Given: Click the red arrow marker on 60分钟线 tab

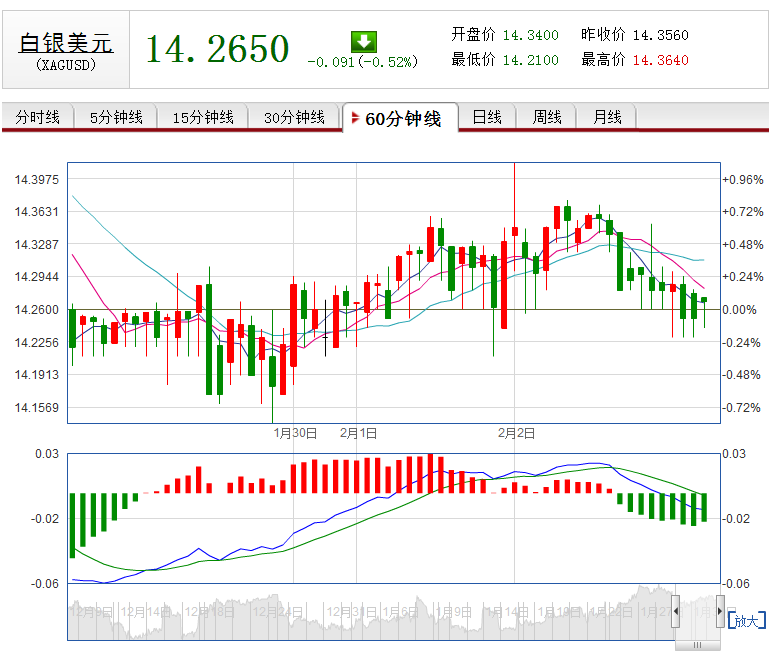Looking at the screenshot, I should [x=355, y=119].
